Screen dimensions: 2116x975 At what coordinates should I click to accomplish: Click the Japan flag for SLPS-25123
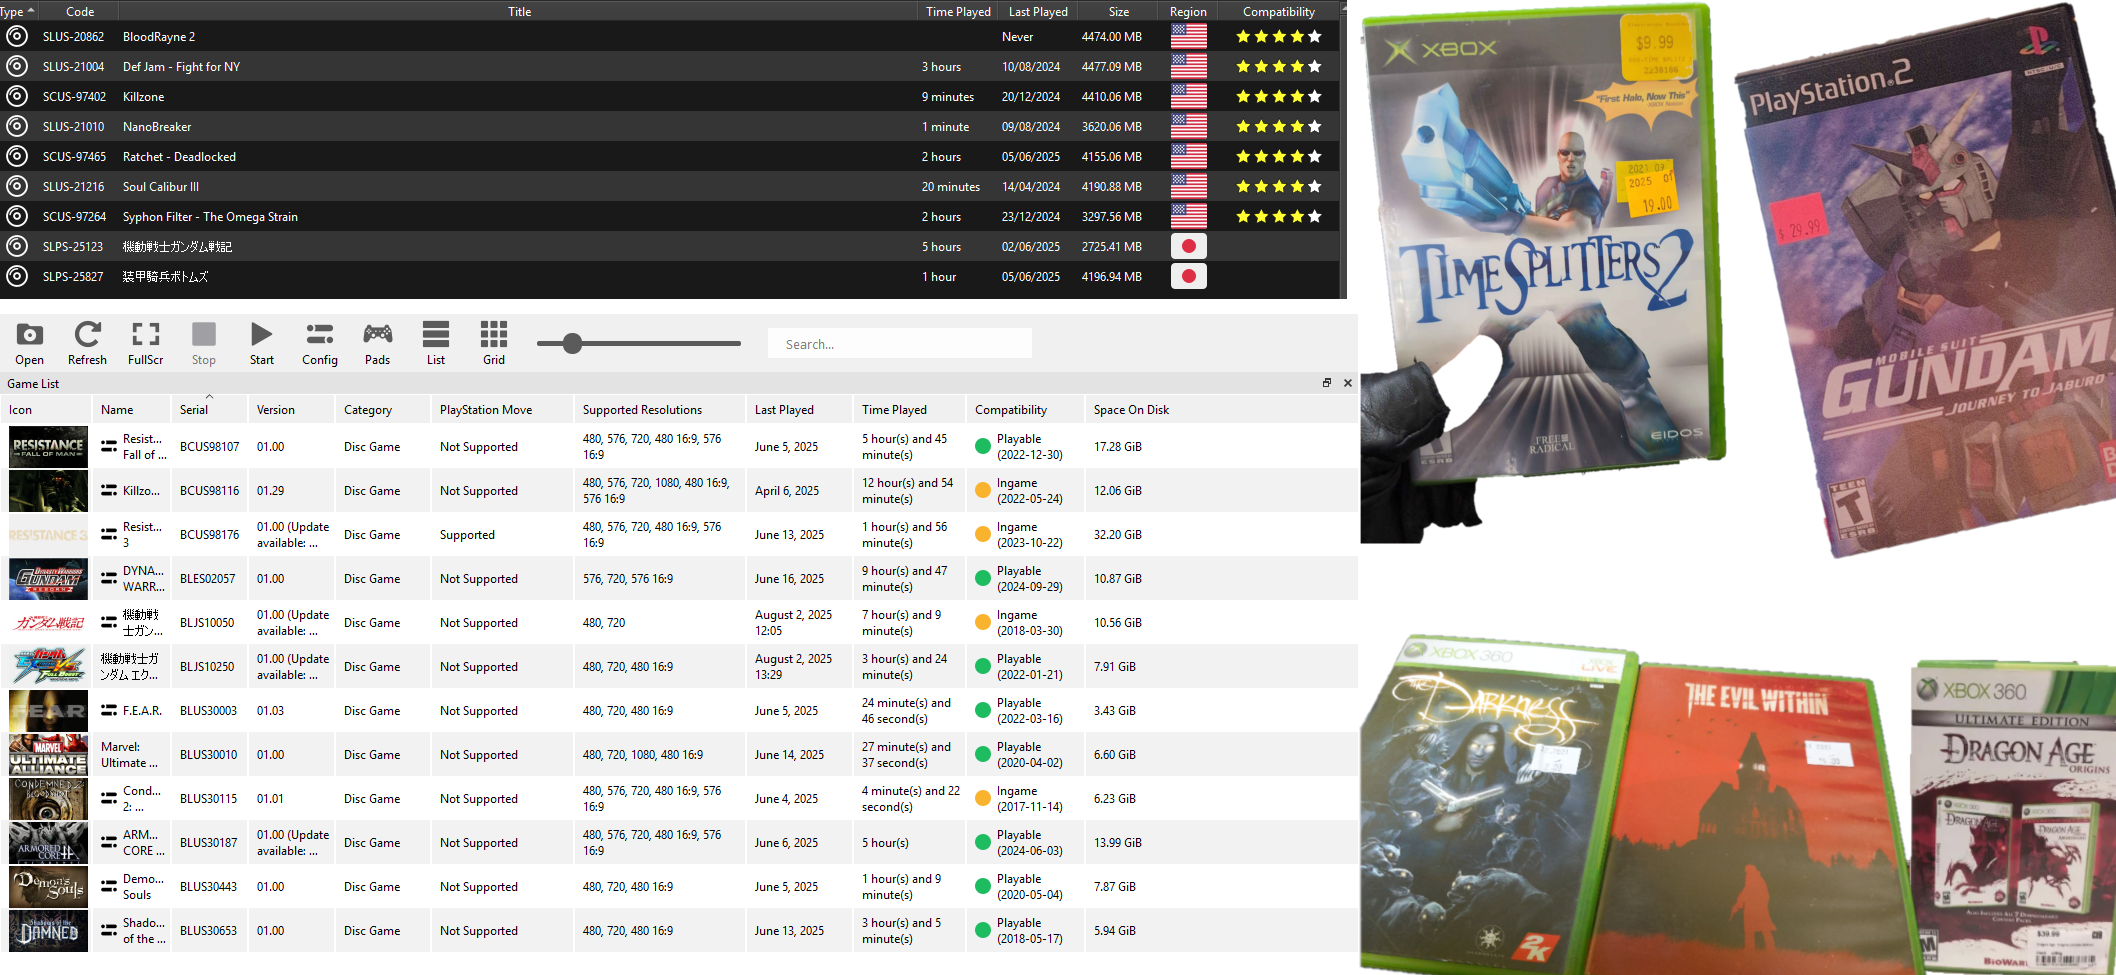[x=1189, y=246]
